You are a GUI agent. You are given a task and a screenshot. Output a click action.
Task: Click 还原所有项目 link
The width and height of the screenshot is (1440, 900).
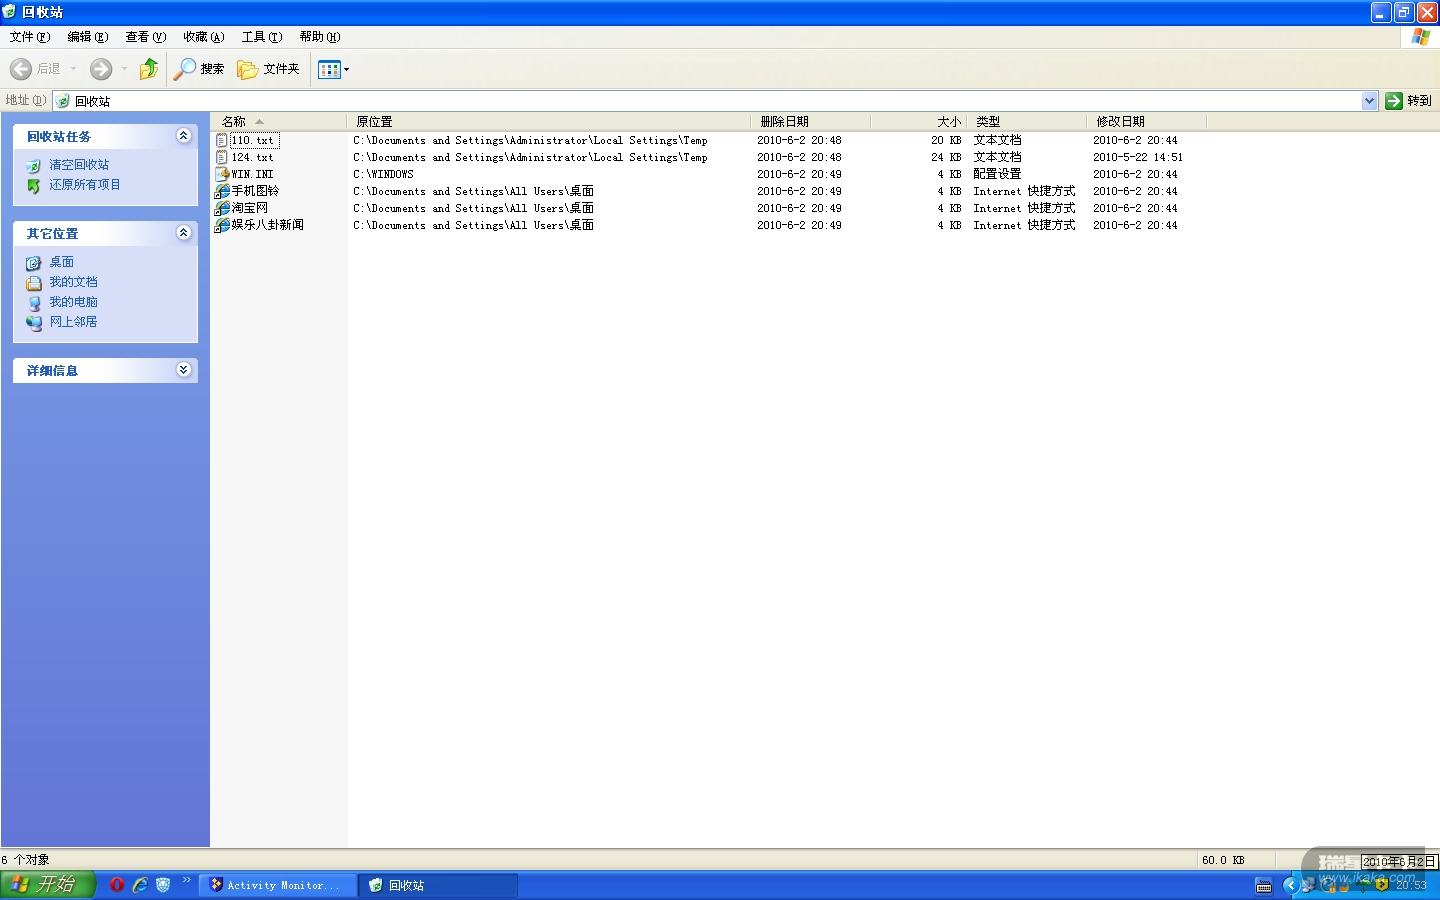point(85,185)
